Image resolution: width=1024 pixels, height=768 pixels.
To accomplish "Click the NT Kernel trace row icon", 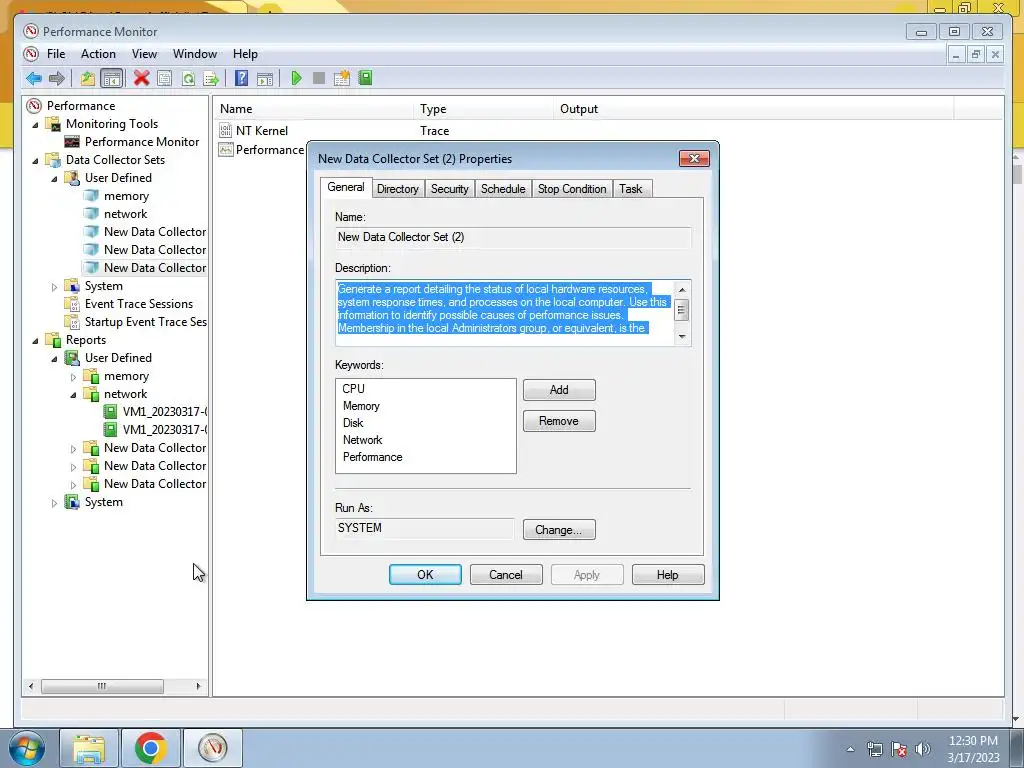I will pos(225,131).
